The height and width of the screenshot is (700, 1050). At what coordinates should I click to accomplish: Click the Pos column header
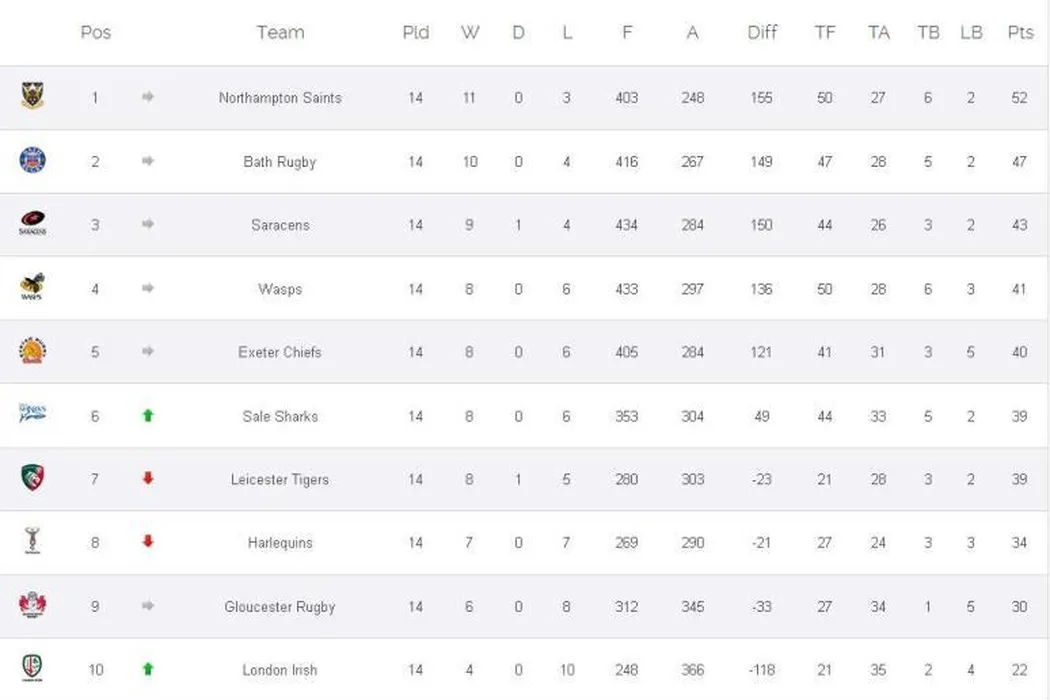tap(95, 32)
